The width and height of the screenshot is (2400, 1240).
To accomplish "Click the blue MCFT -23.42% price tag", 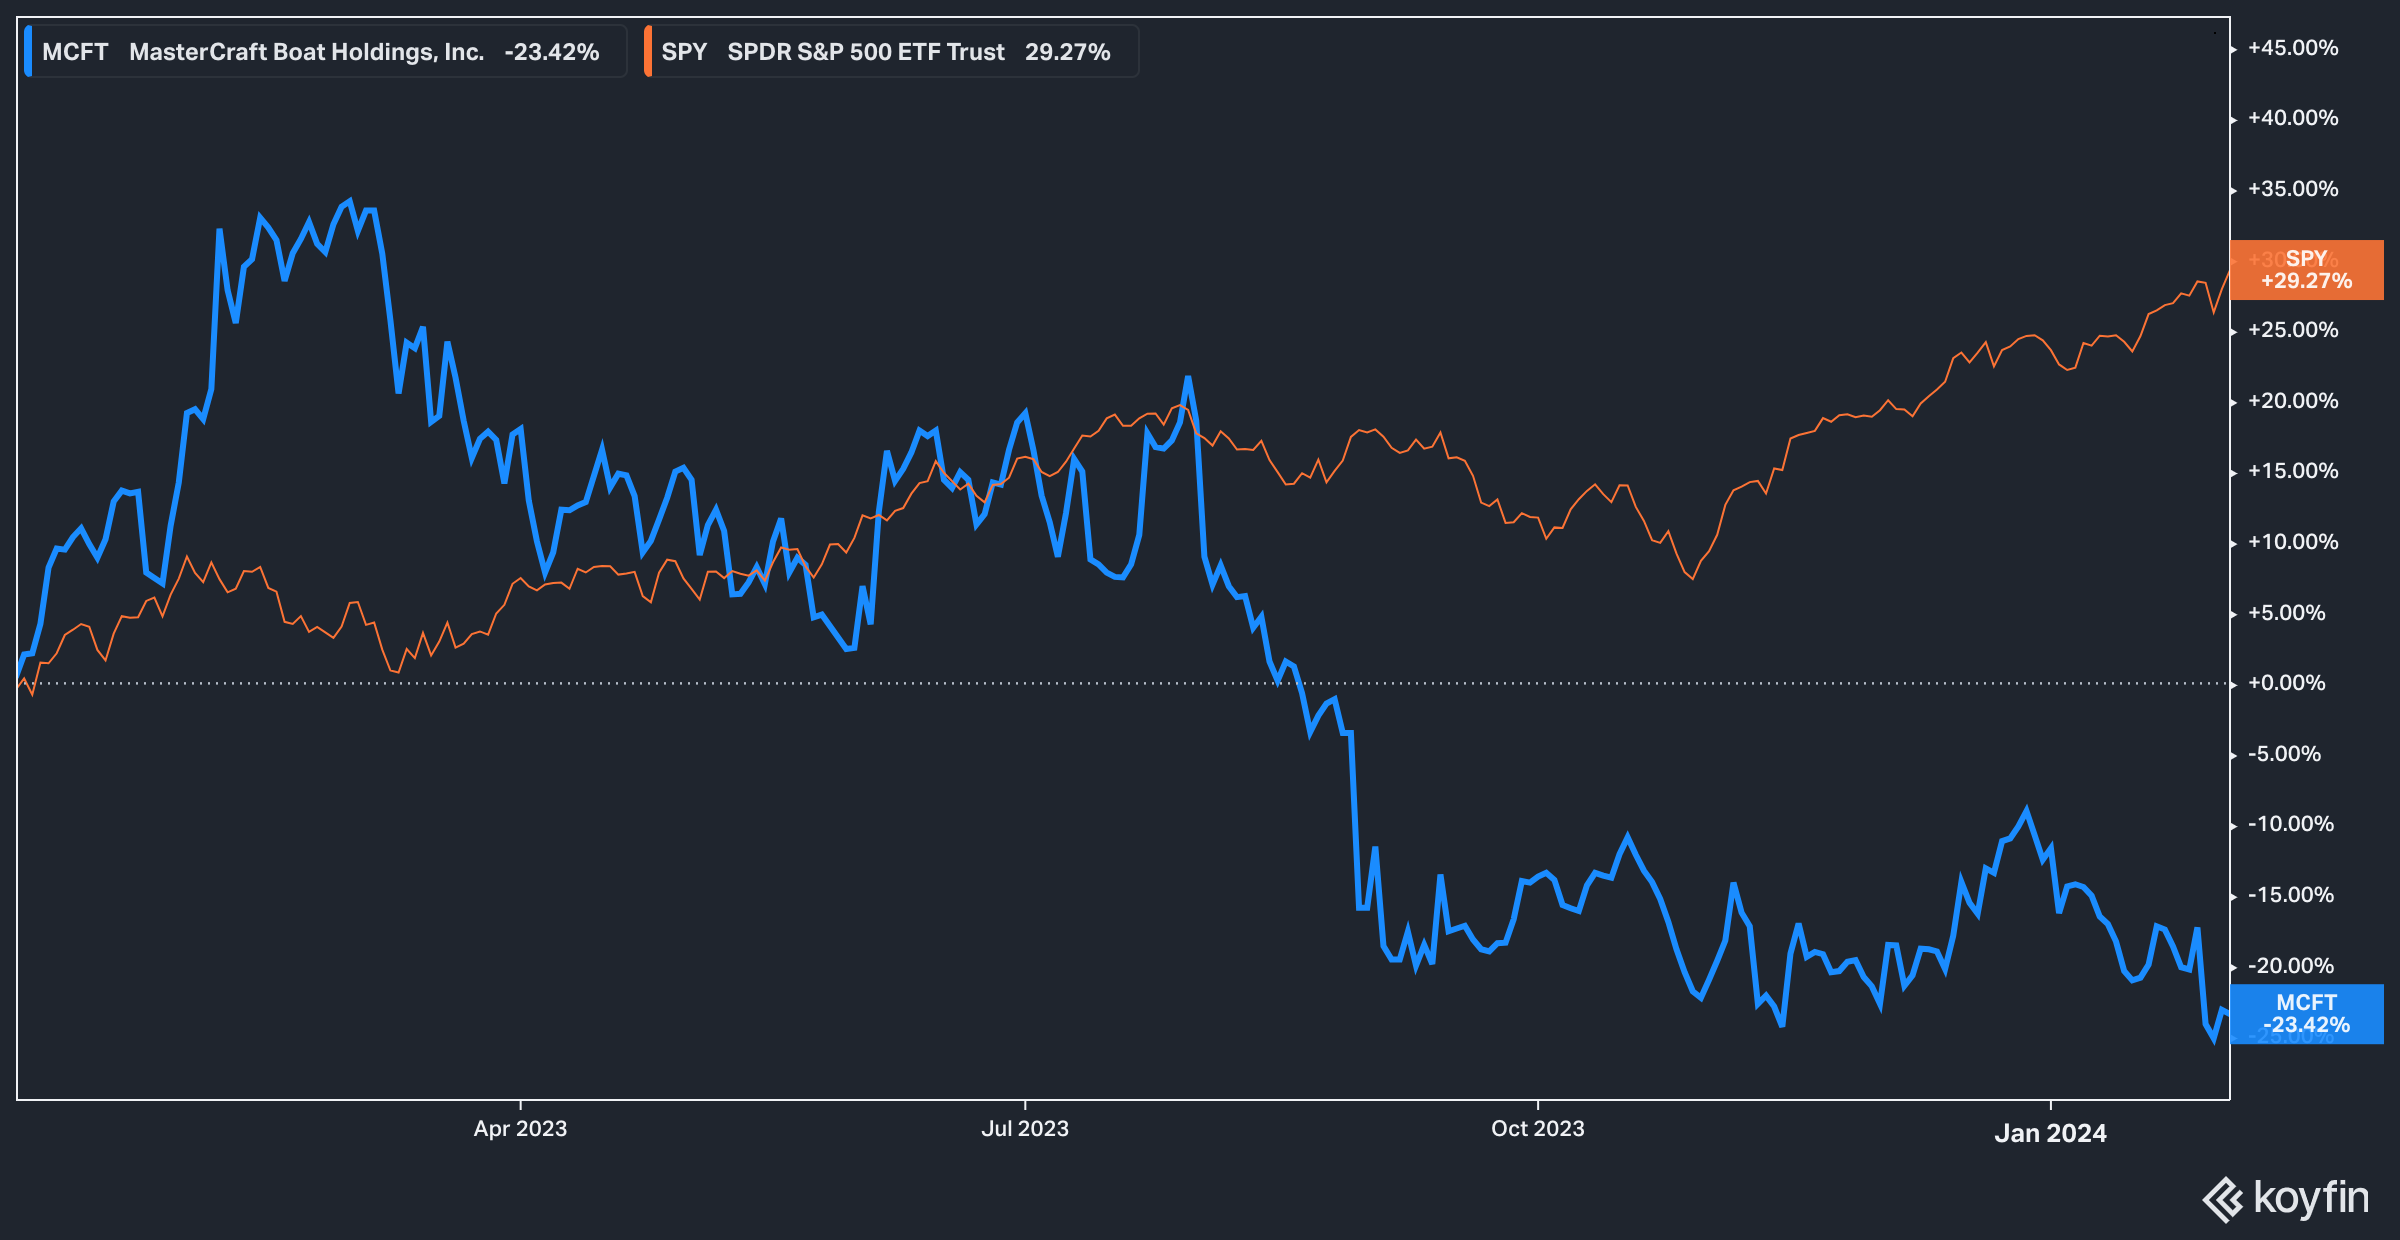I will tap(2306, 1014).
